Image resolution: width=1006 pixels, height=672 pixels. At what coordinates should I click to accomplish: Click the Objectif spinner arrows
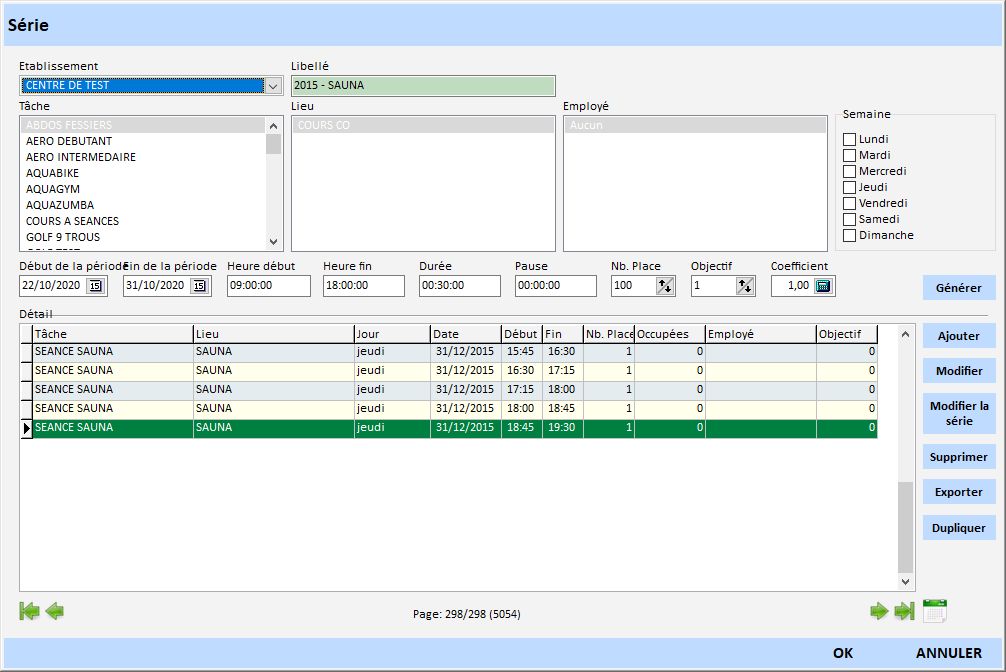click(x=744, y=286)
